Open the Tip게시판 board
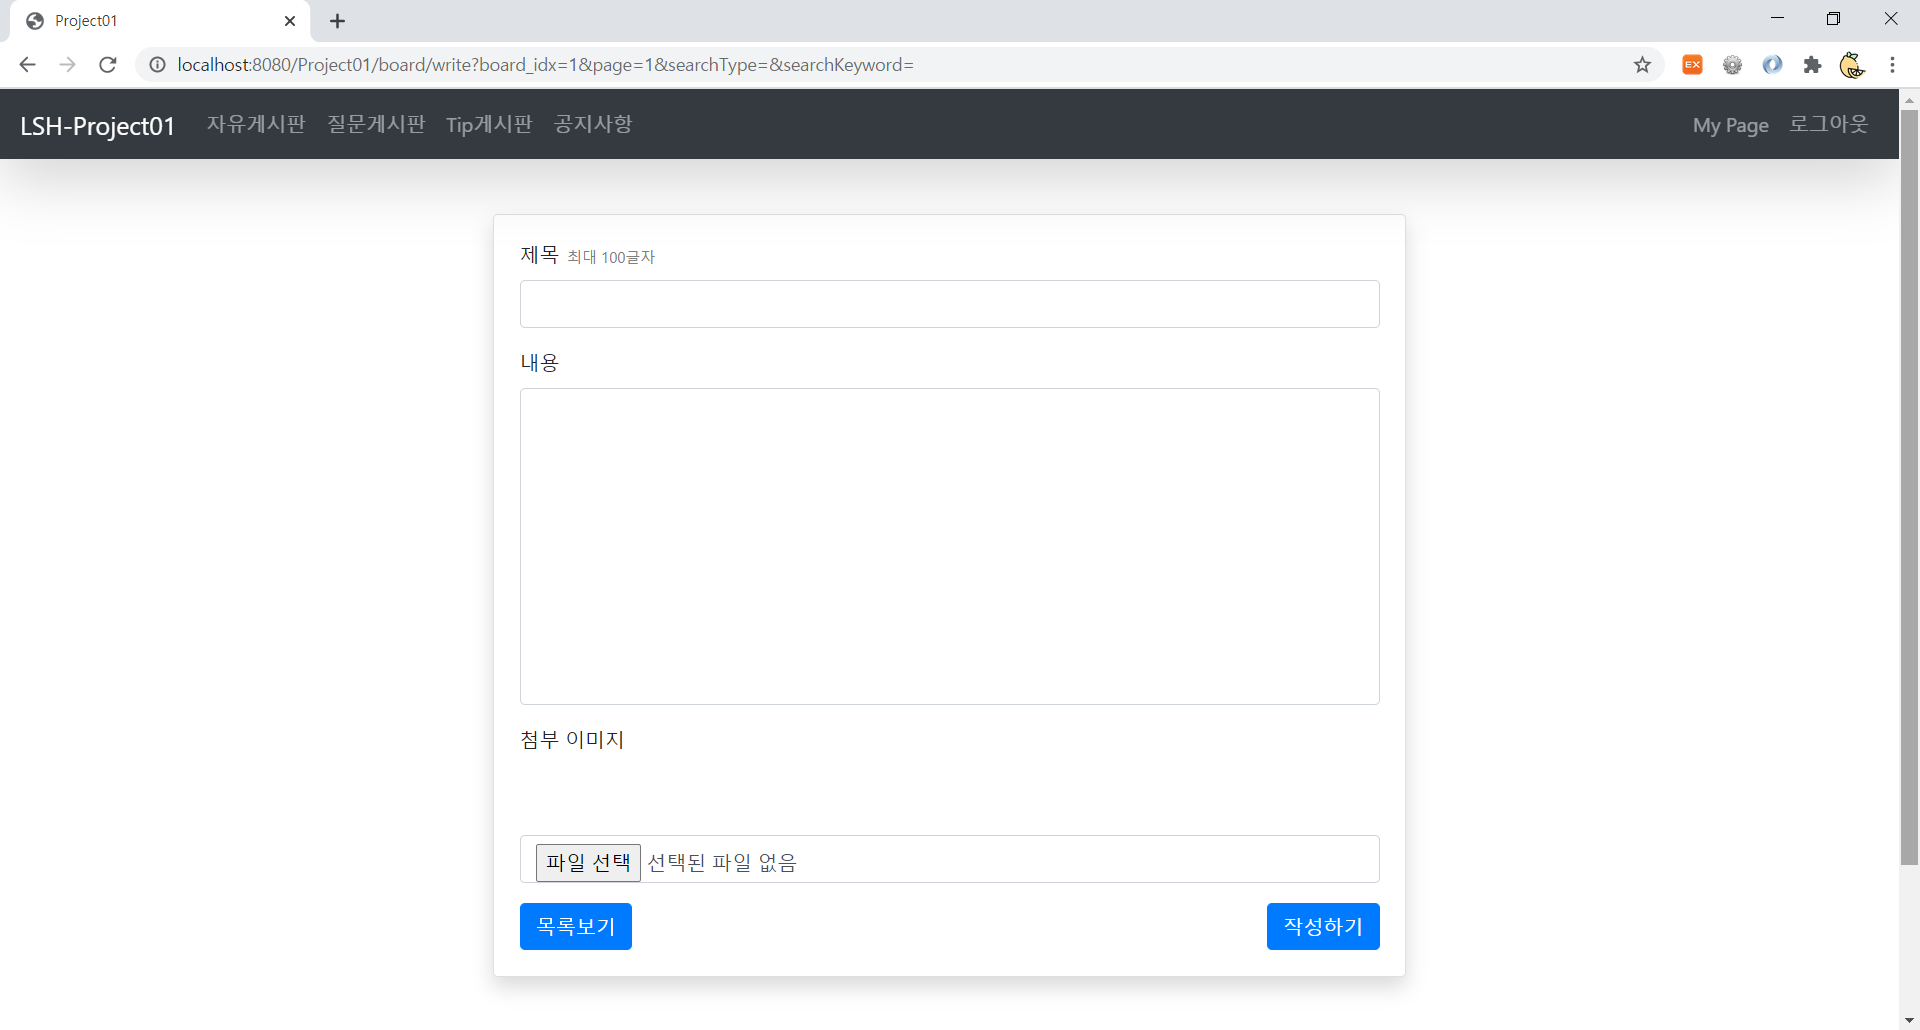The image size is (1920, 1030). [489, 124]
